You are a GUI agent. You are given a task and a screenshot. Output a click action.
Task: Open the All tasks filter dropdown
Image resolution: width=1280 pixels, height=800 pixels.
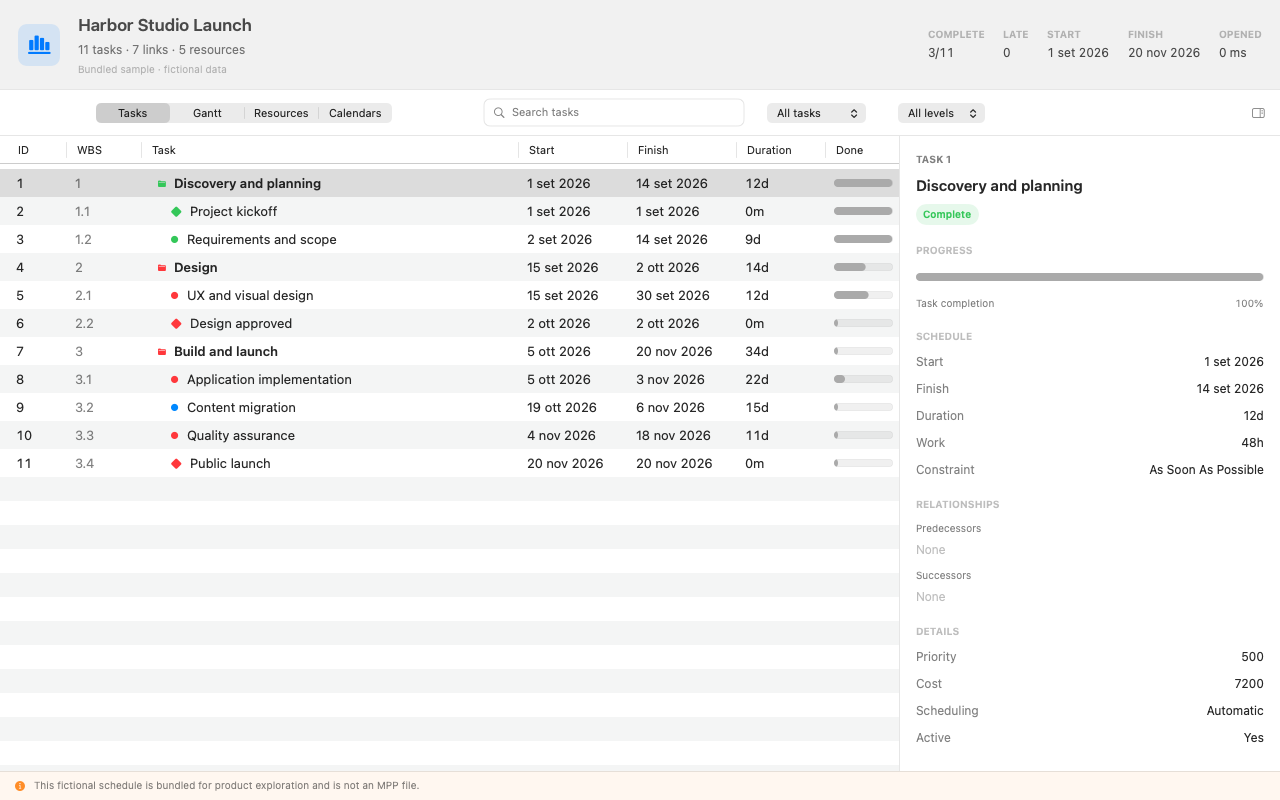coord(816,113)
